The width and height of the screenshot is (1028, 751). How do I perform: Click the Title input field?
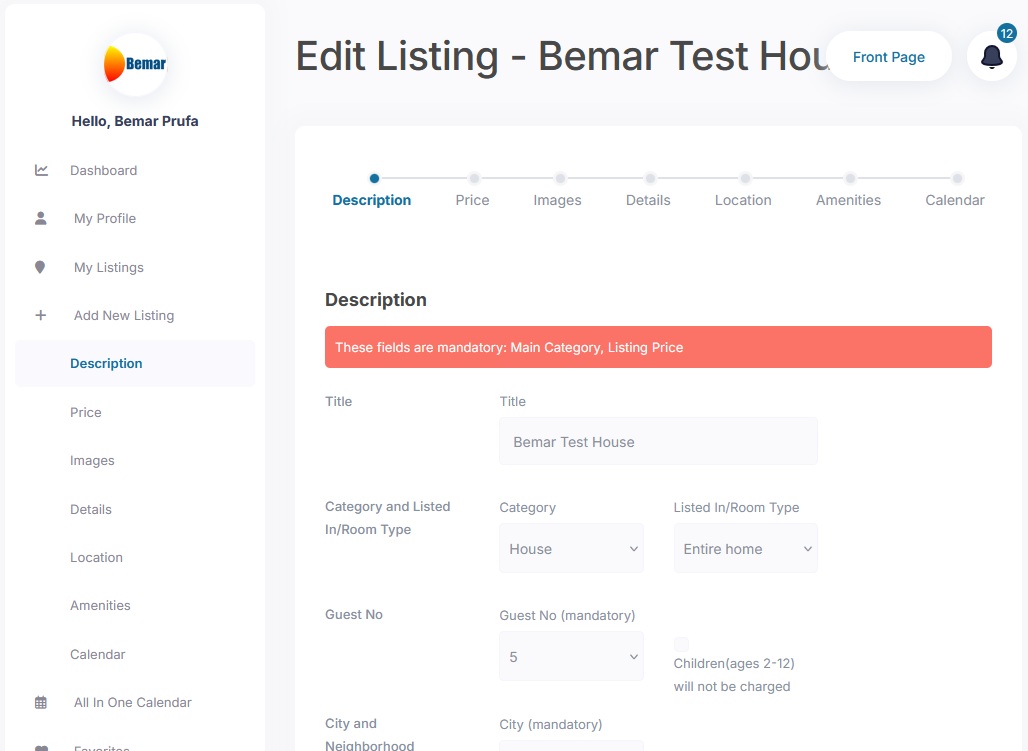[658, 442]
